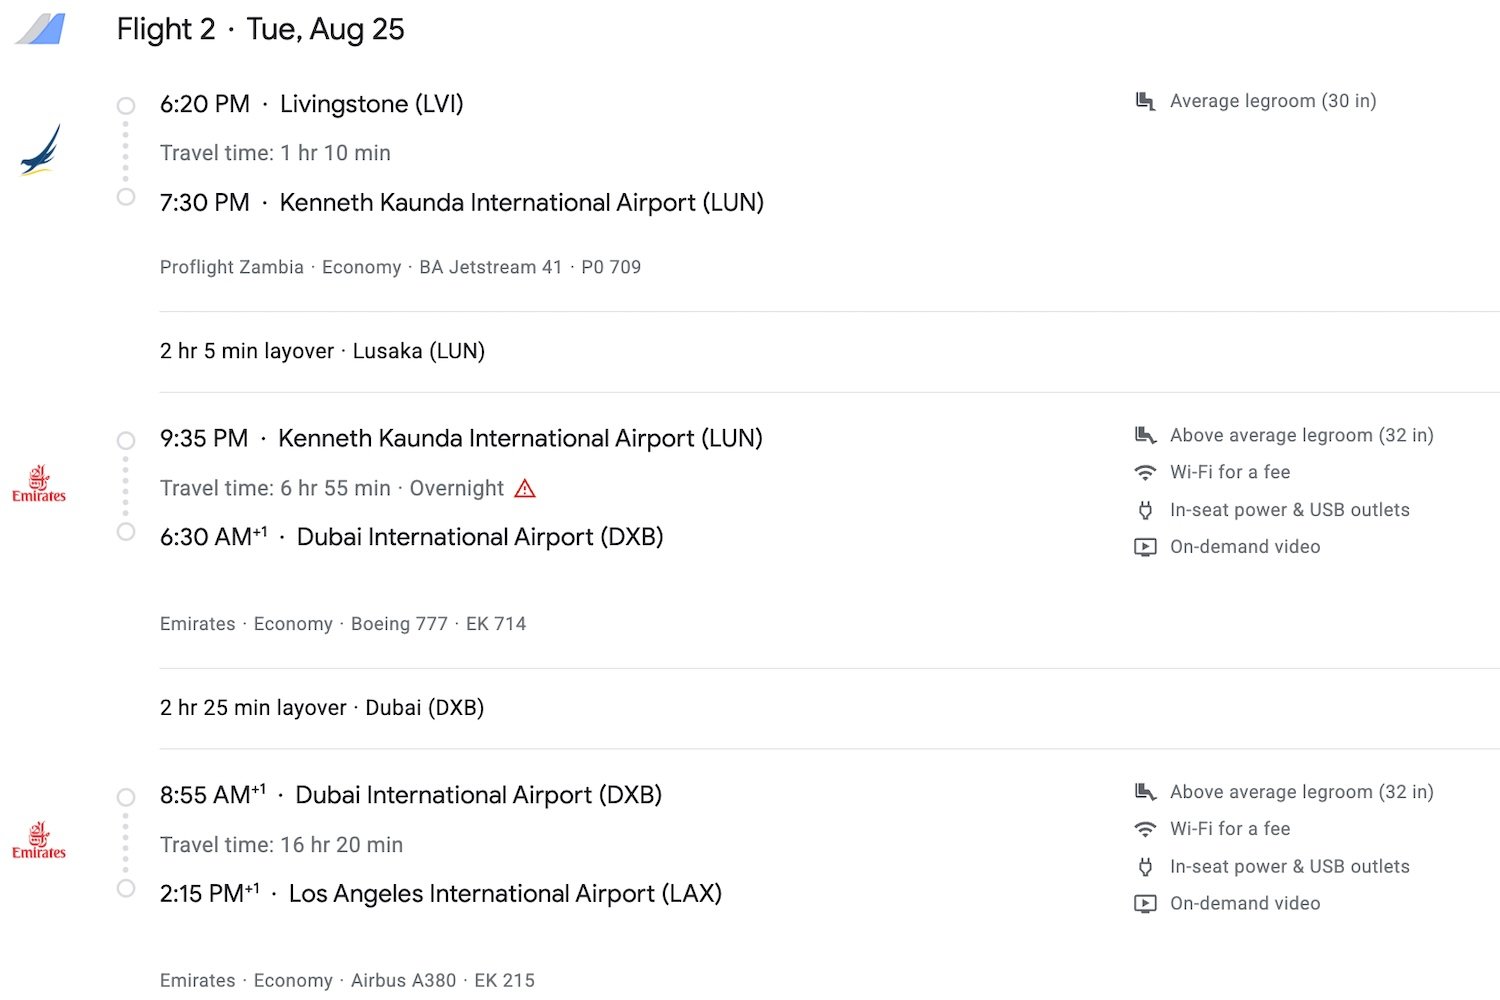This screenshot has width=1500, height=1000.
Task: Select the 2:15 PM Los Angeles International arrival
Action: [440, 894]
